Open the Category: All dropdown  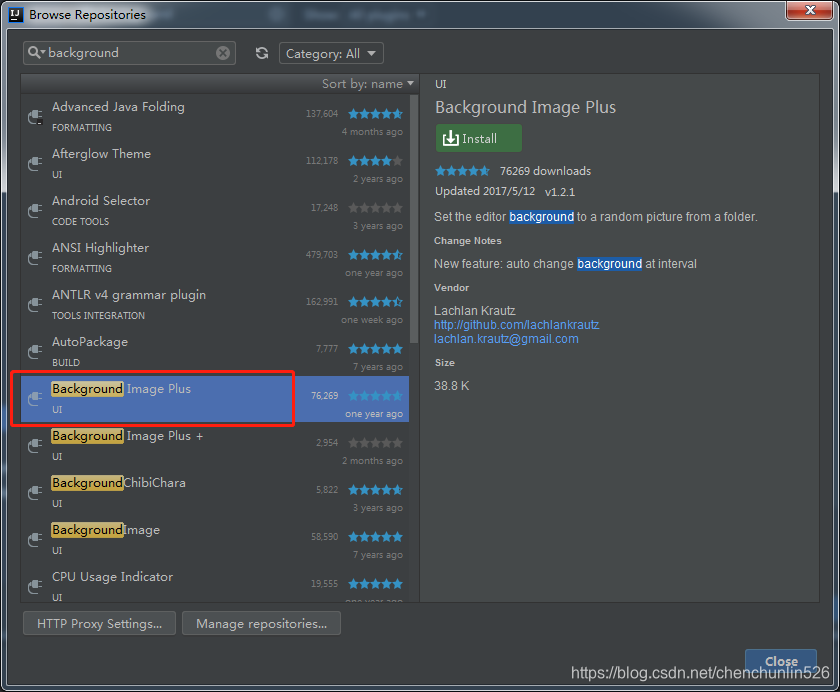pyautogui.click(x=331, y=54)
